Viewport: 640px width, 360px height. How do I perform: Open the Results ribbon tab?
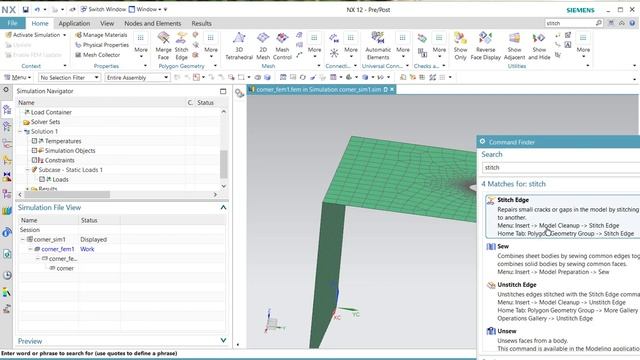tap(201, 23)
